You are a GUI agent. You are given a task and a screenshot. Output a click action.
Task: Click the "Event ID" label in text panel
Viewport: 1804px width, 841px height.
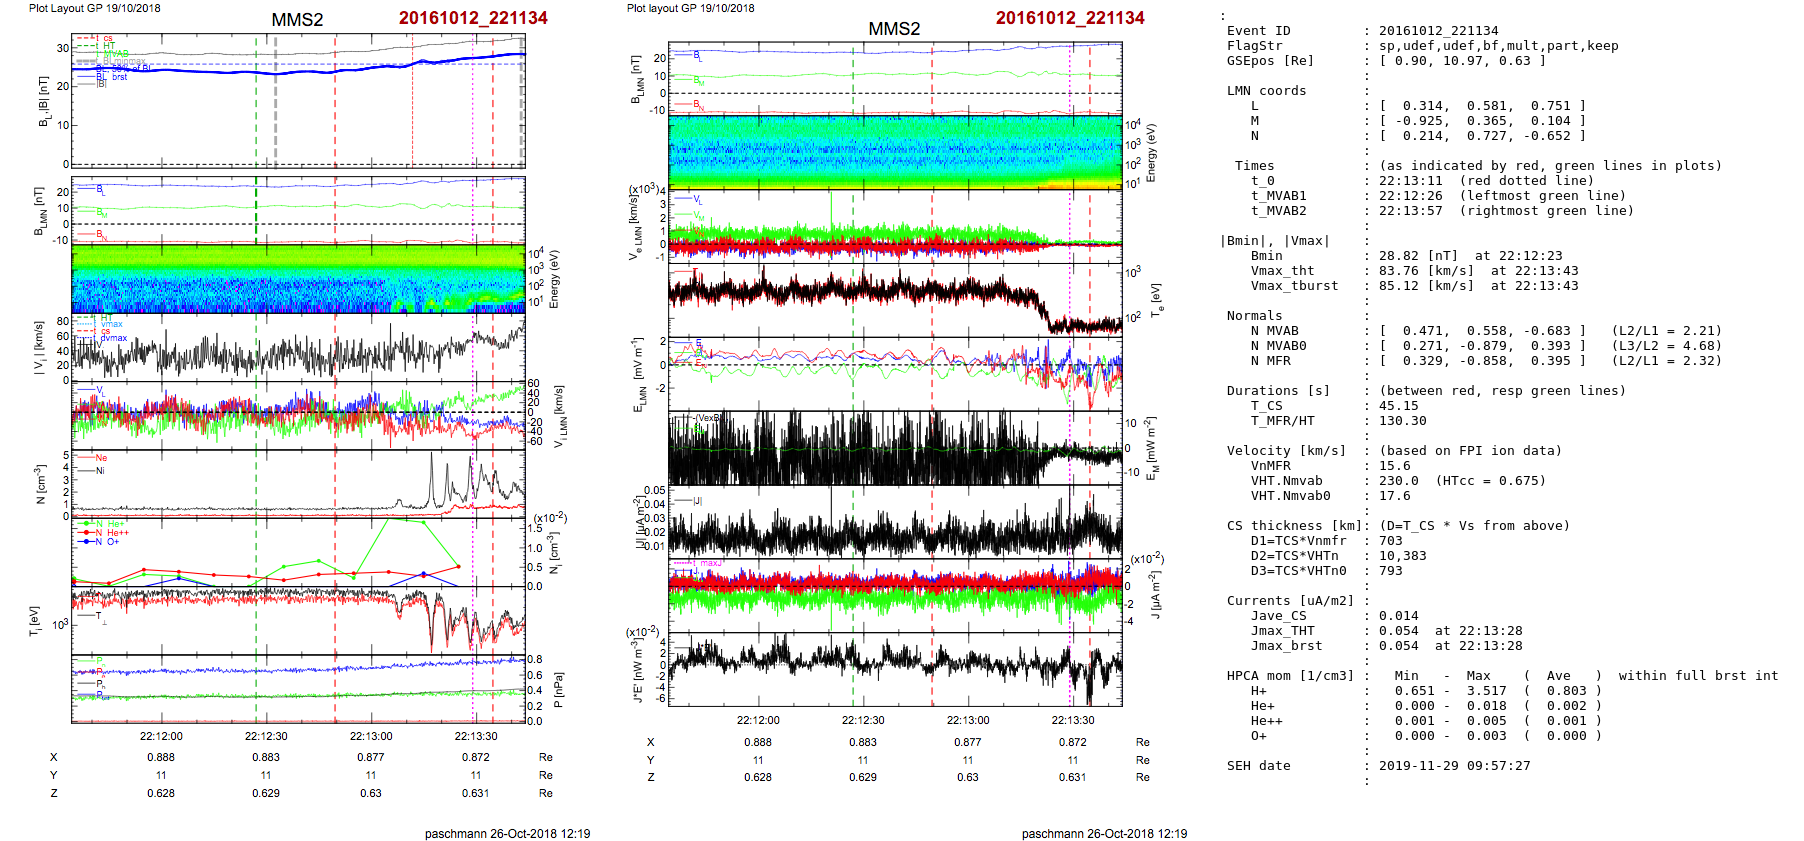1258,31
